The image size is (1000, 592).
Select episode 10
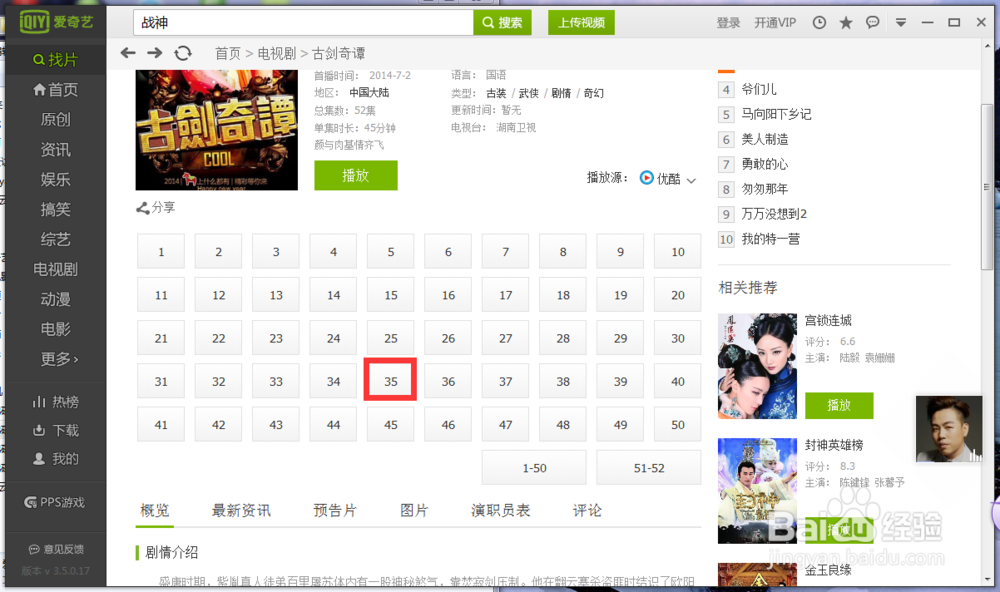(677, 251)
